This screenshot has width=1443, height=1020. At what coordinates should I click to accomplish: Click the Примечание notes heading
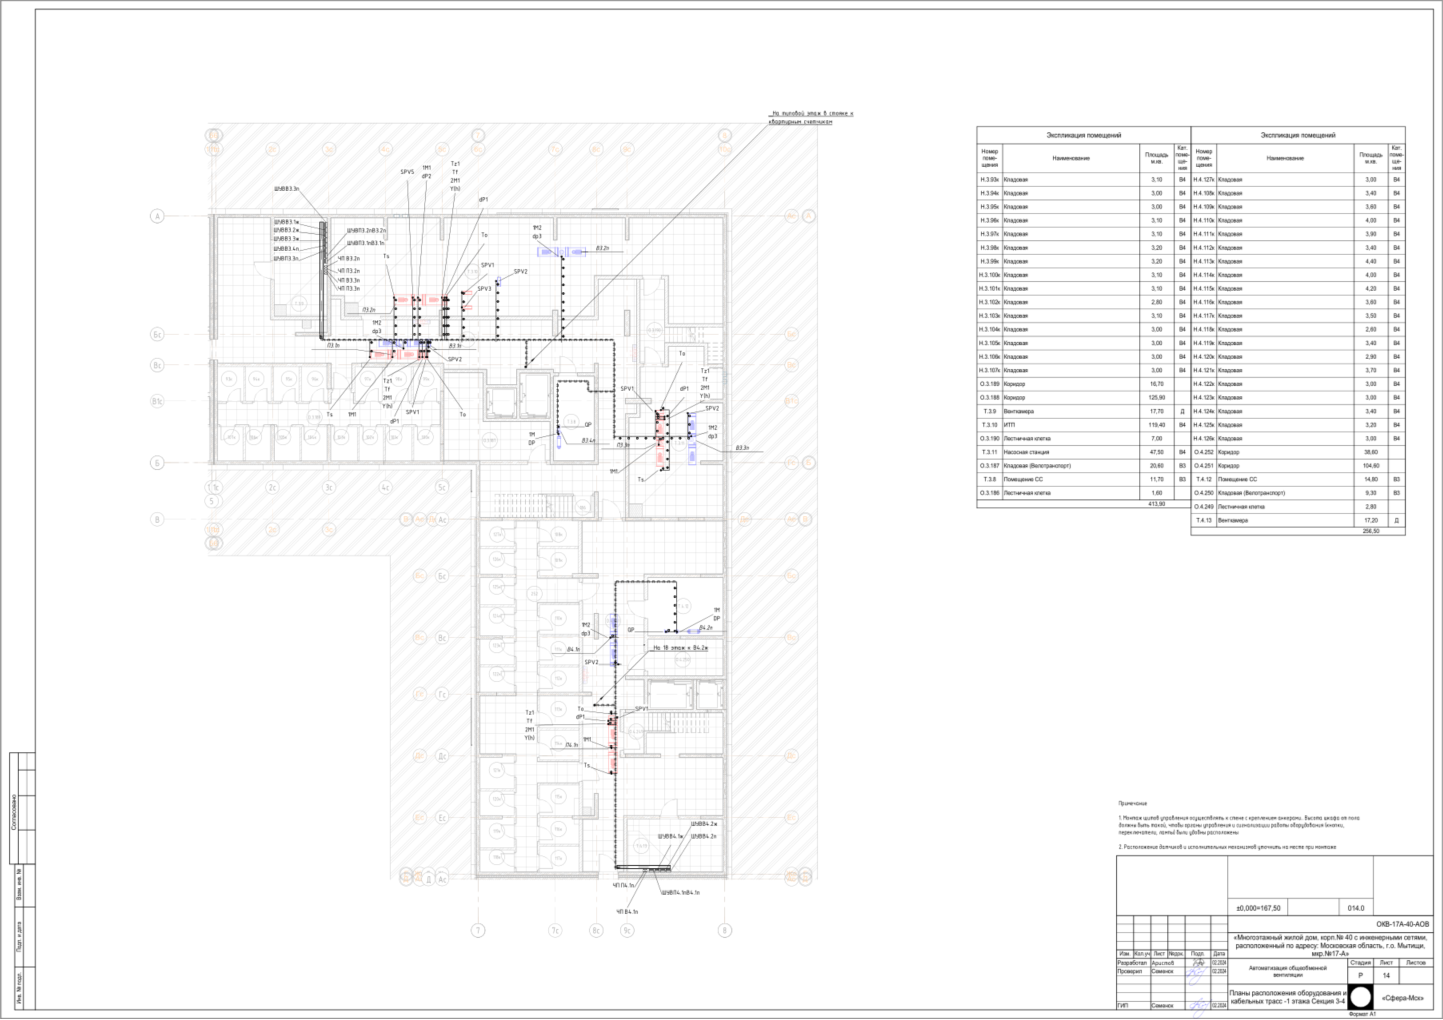click(x=1133, y=803)
